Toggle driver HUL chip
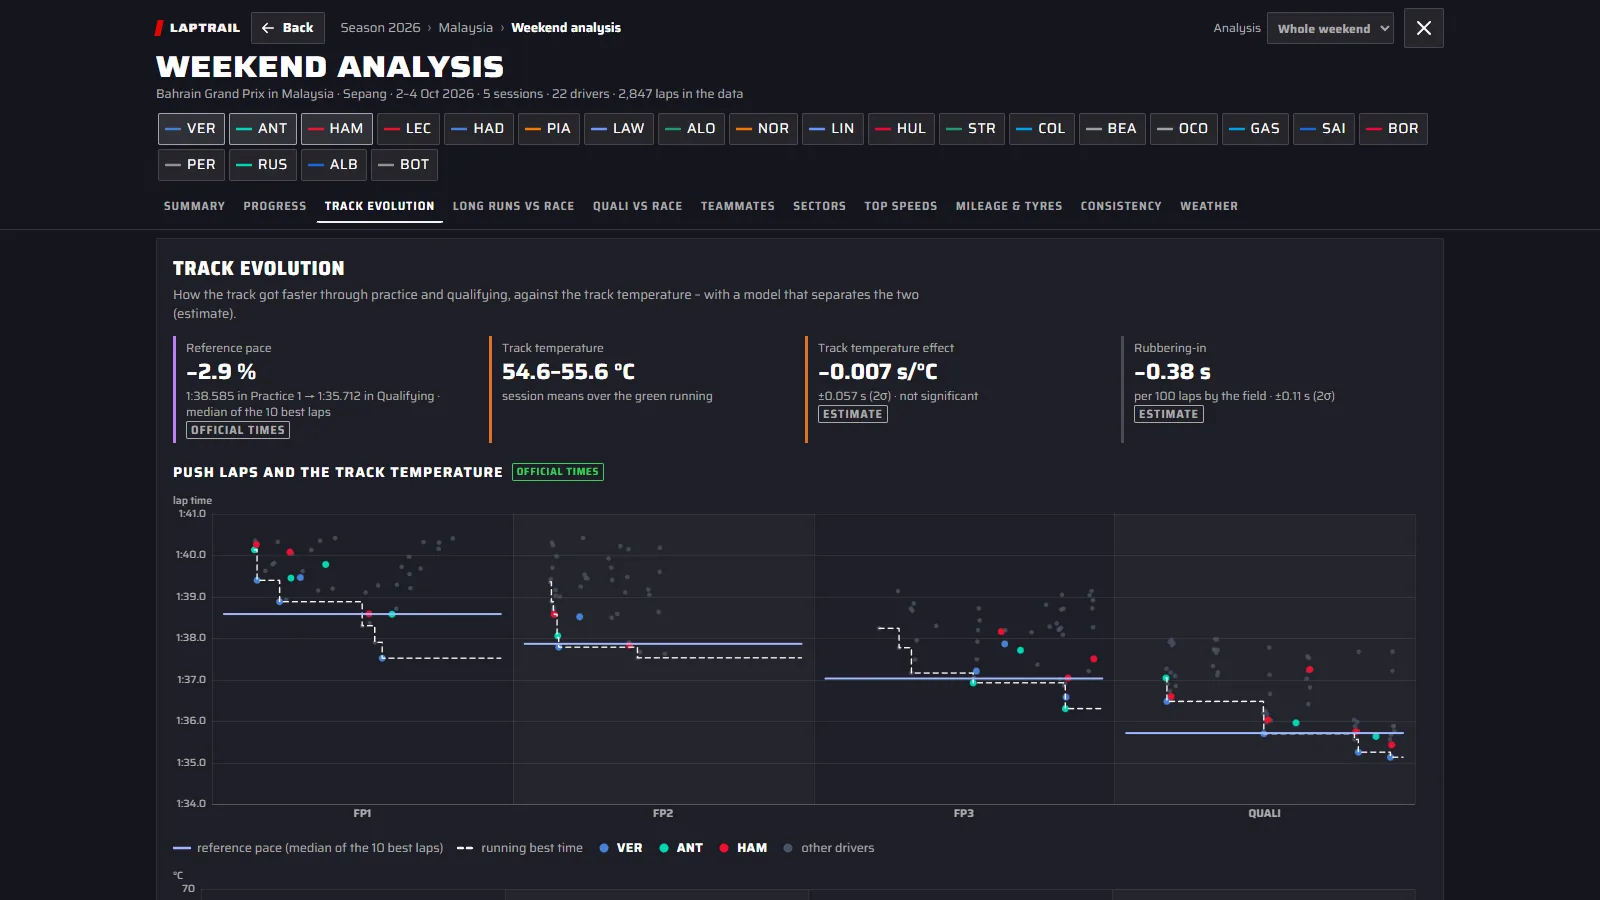This screenshot has height=900, width=1600. [x=902, y=129]
